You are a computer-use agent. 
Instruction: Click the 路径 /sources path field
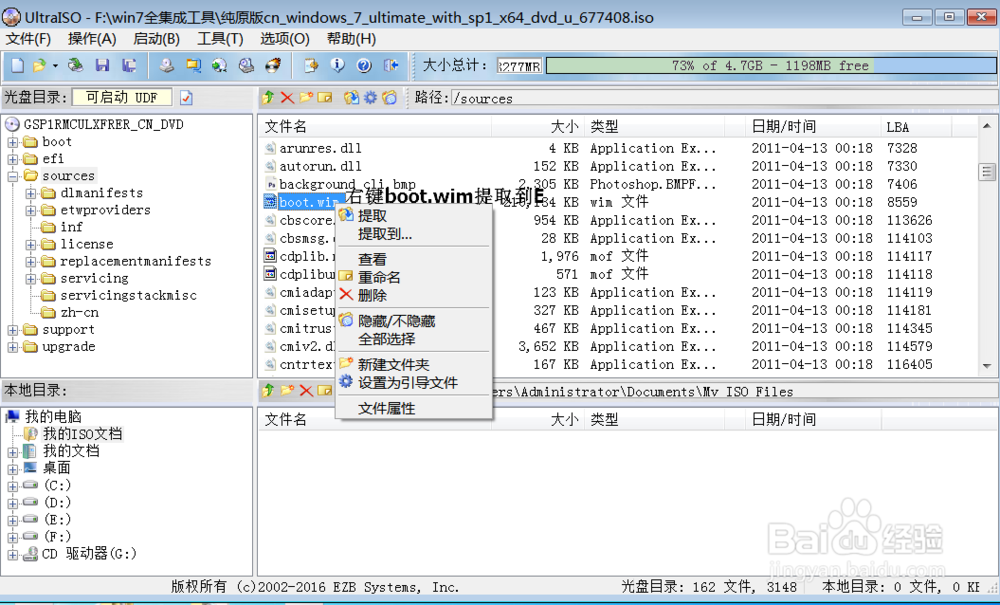723,98
